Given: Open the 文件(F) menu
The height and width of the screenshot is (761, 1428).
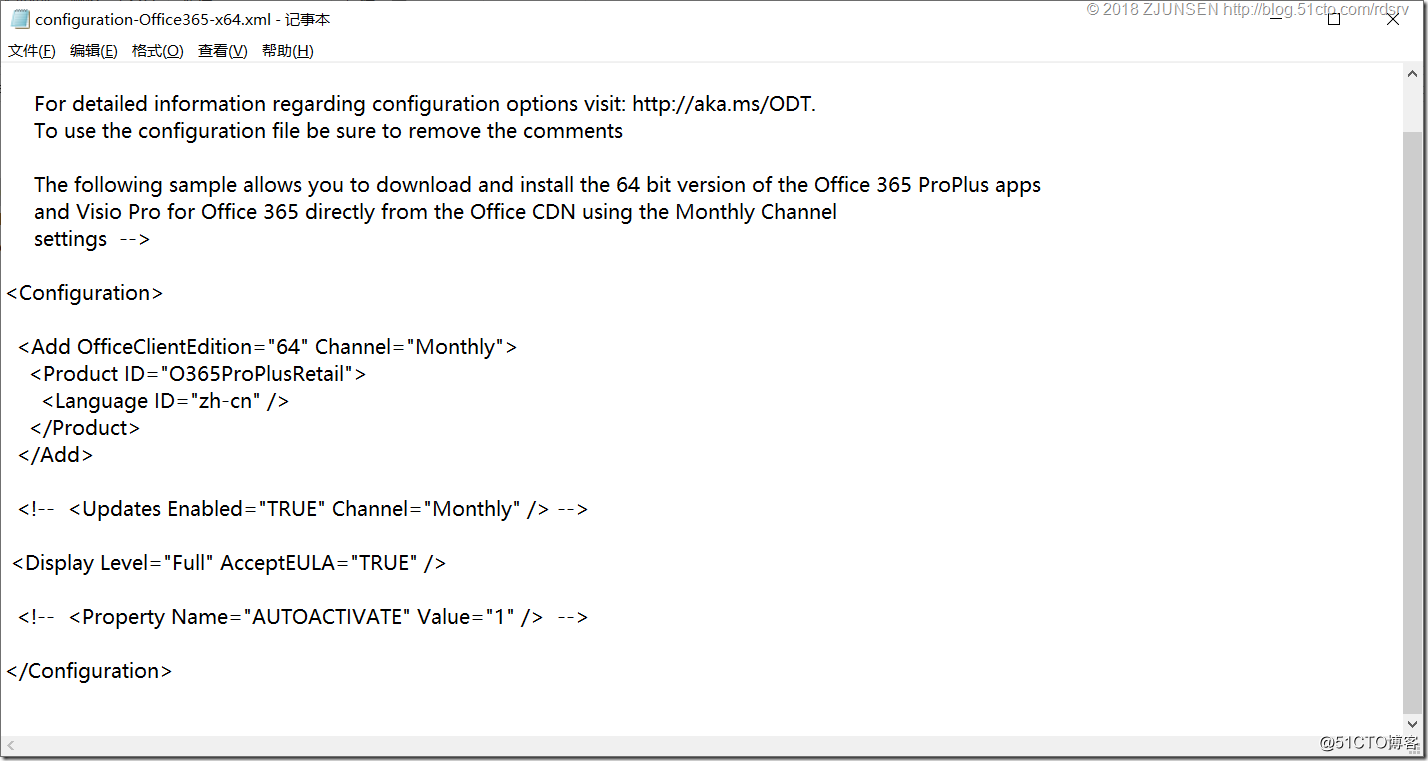Looking at the screenshot, I should 32,51.
